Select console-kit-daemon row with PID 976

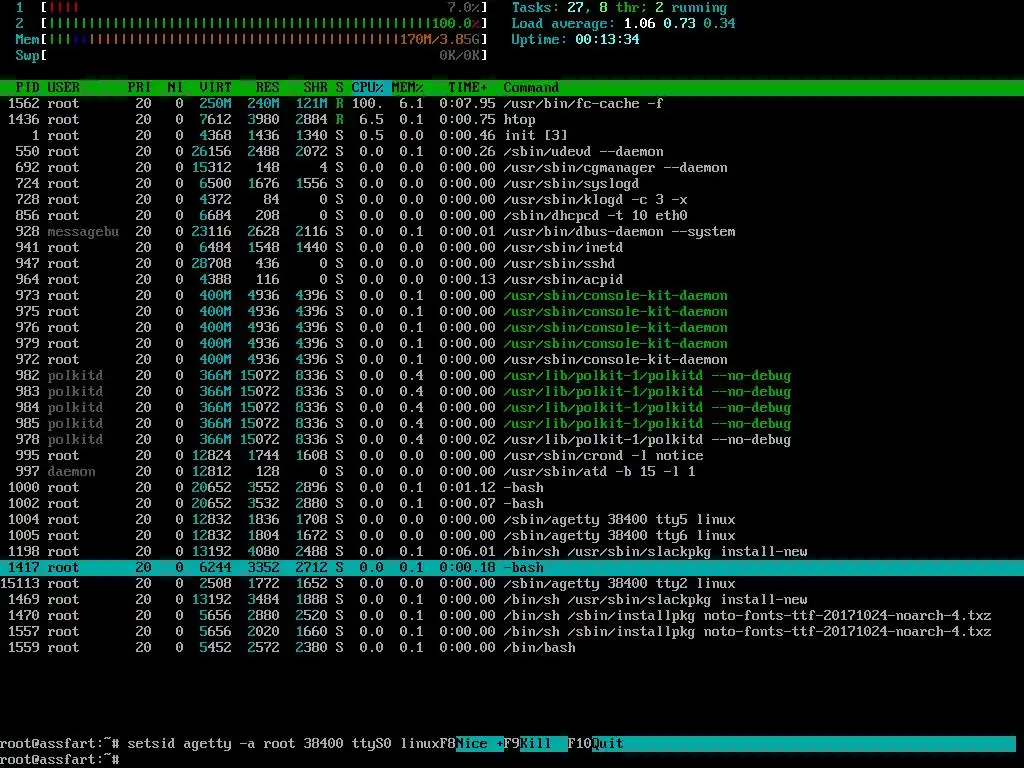click(512, 327)
